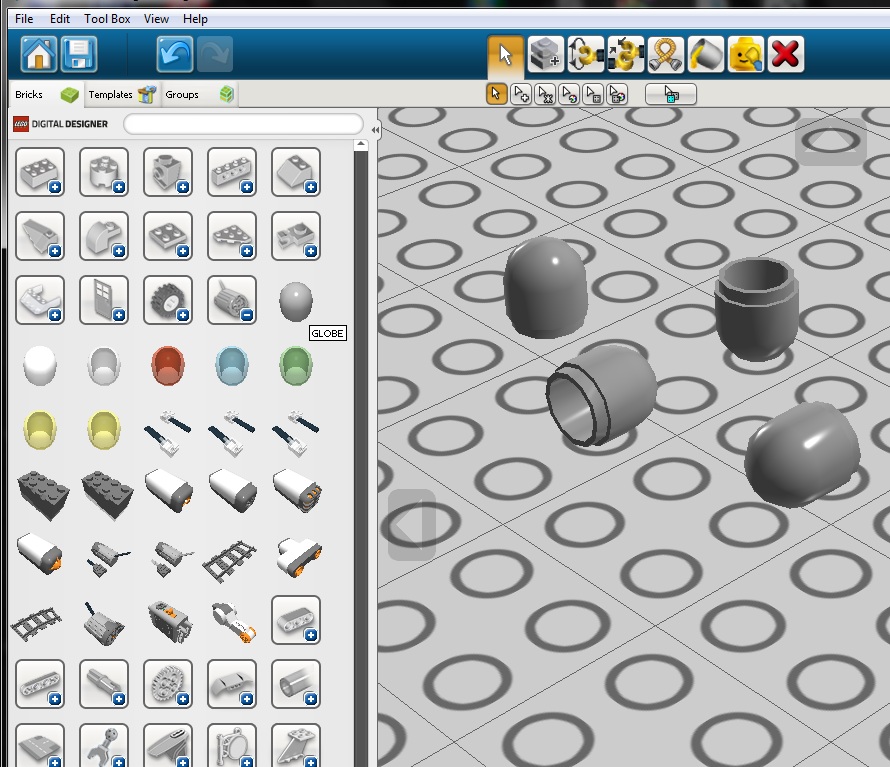Pick the Hinge Align tool

(x=625, y=55)
